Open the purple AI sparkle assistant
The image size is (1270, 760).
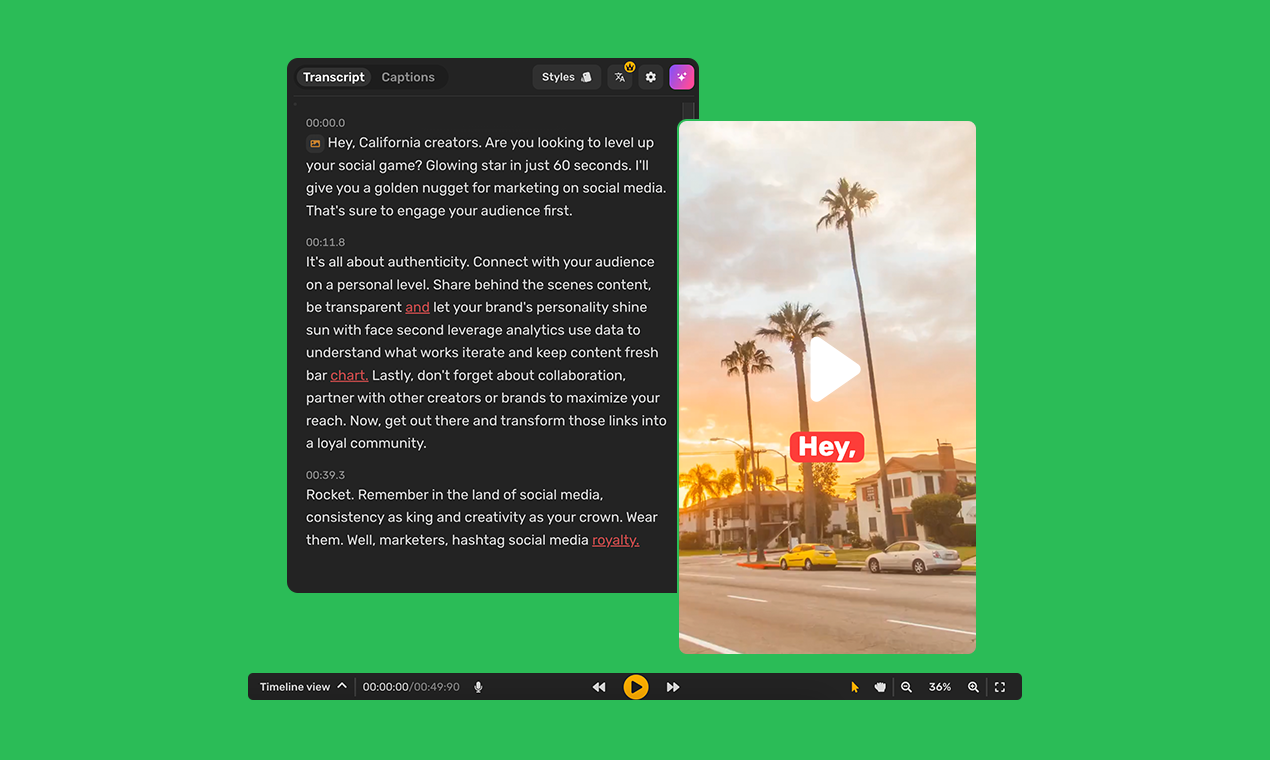tap(681, 76)
